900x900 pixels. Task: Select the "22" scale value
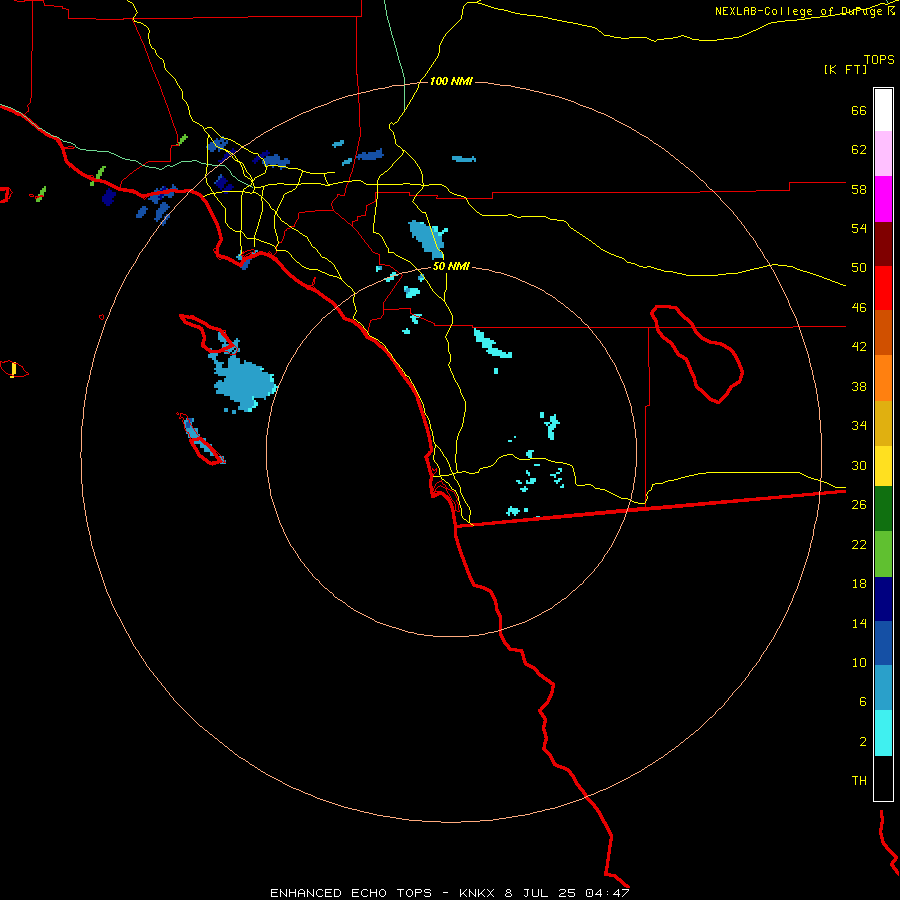tap(859, 544)
